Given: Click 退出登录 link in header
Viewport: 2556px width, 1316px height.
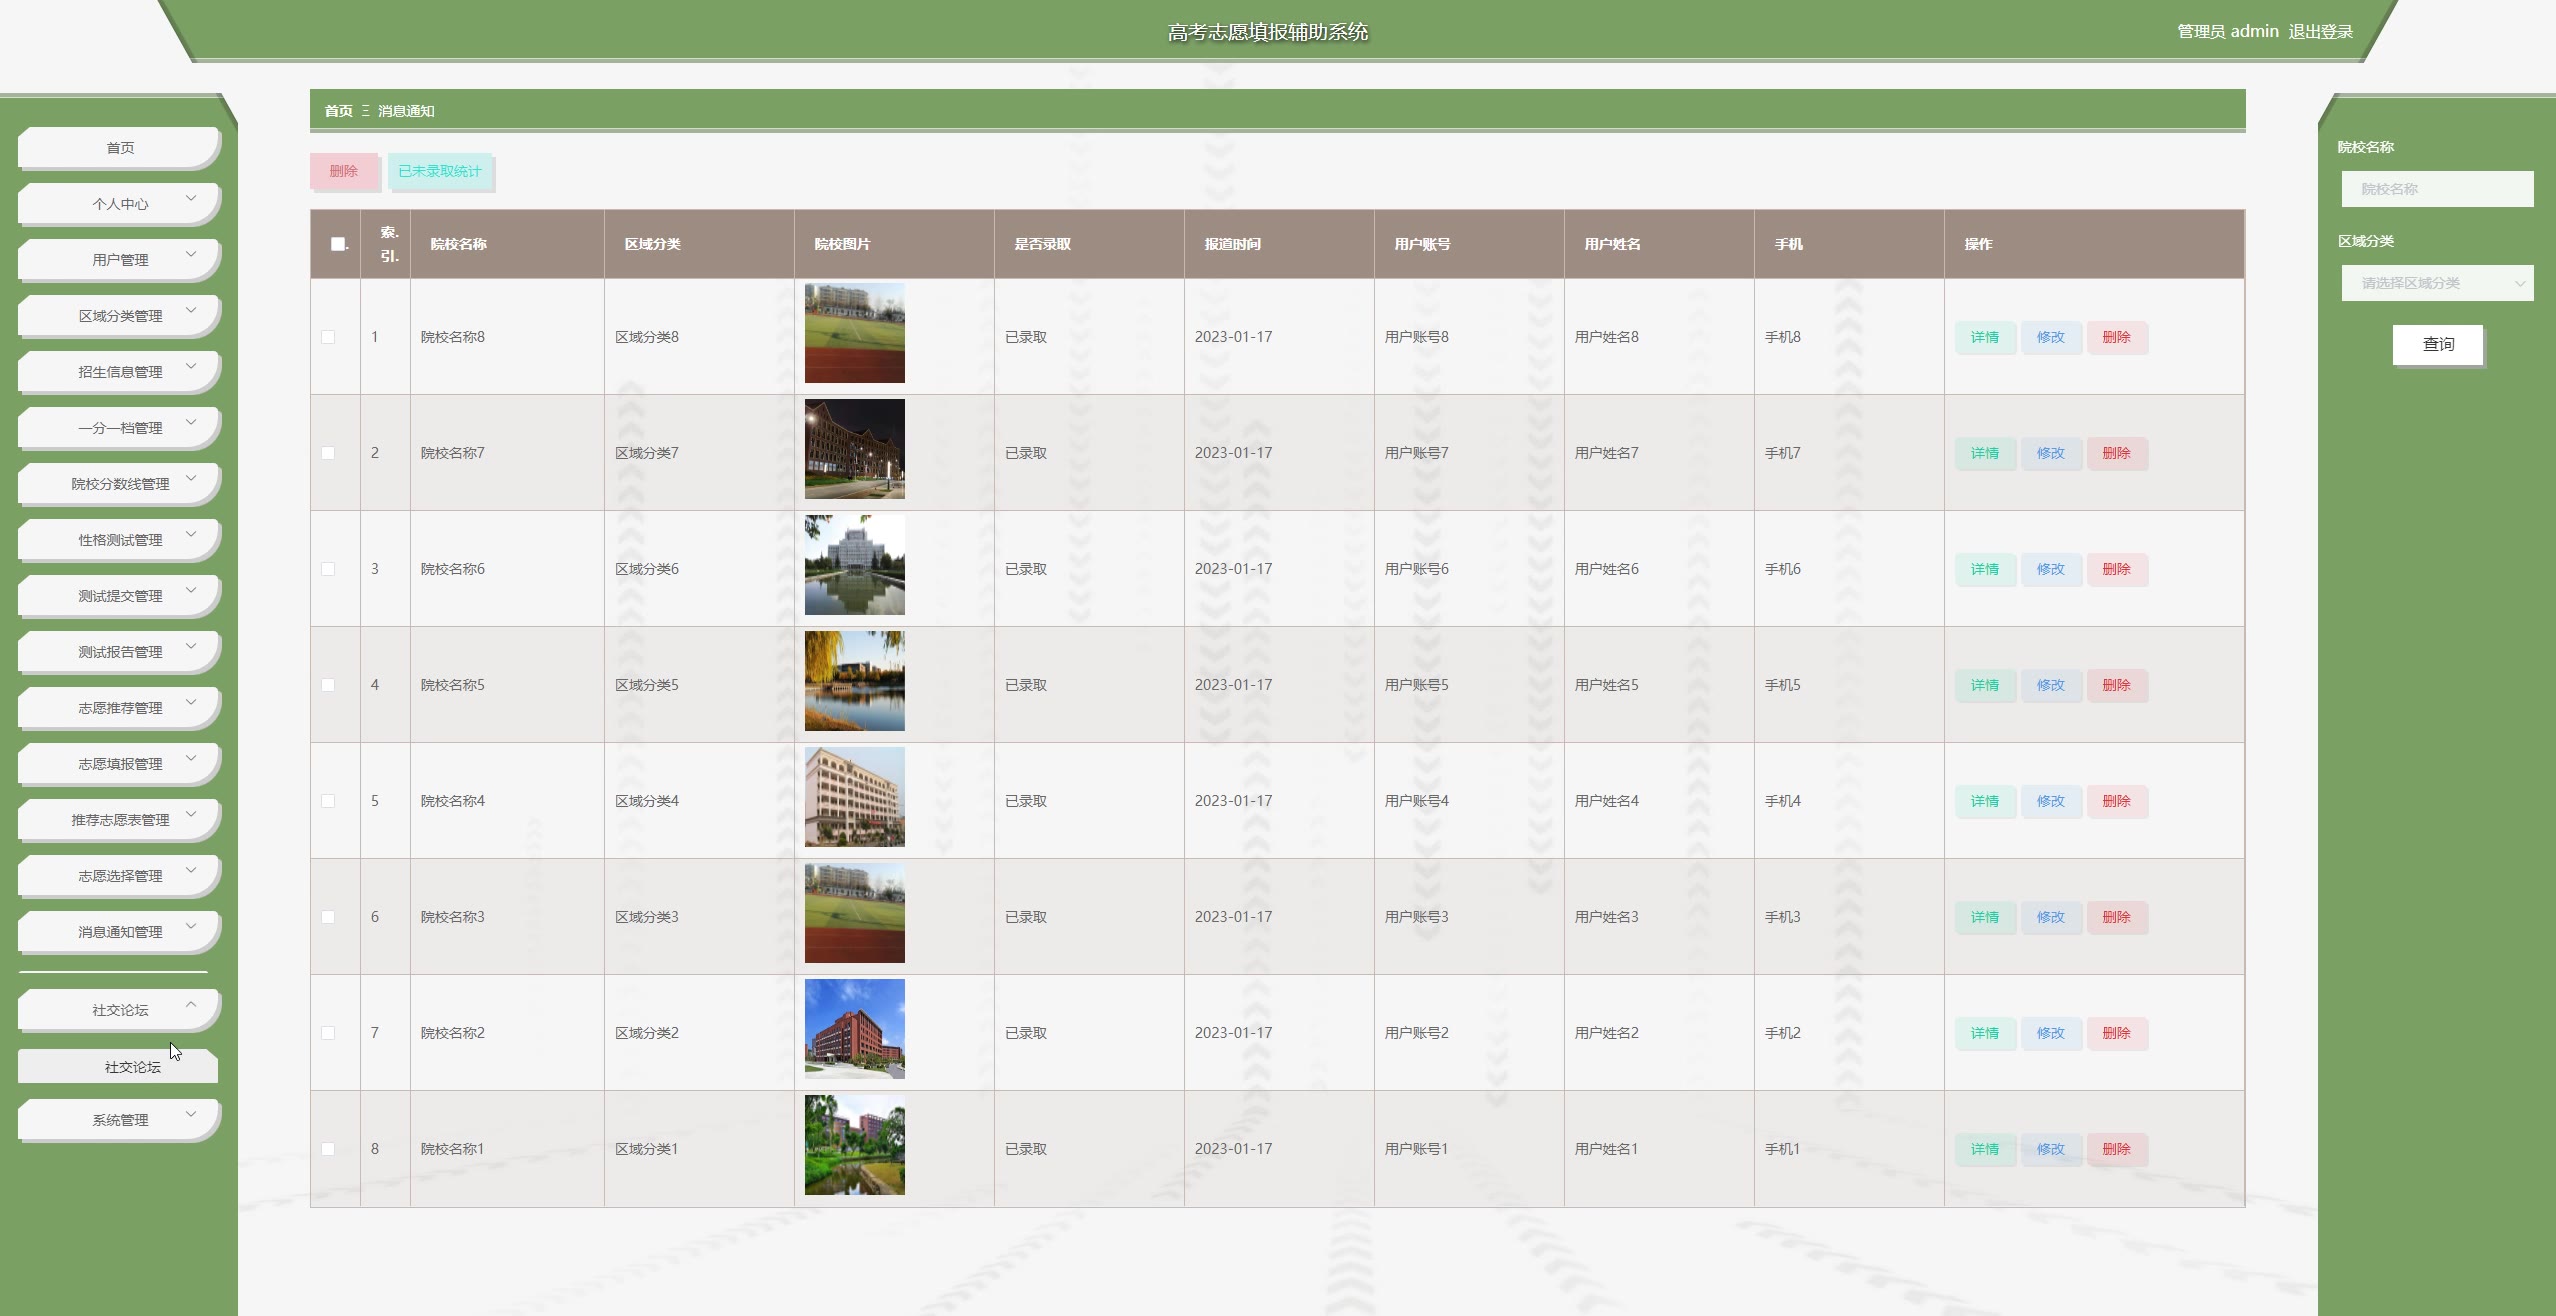Looking at the screenshot, I should click(2320, 32).
